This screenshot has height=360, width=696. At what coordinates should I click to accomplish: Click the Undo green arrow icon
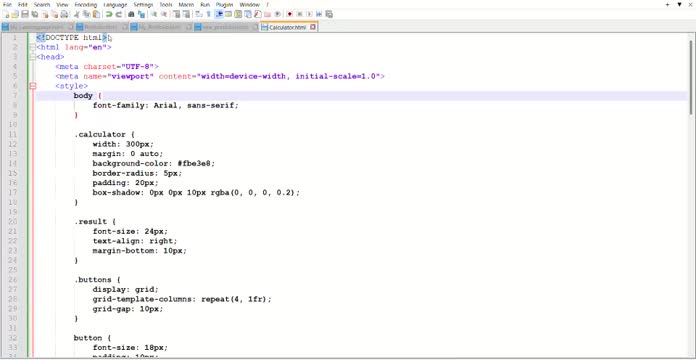tap(108, 14)
